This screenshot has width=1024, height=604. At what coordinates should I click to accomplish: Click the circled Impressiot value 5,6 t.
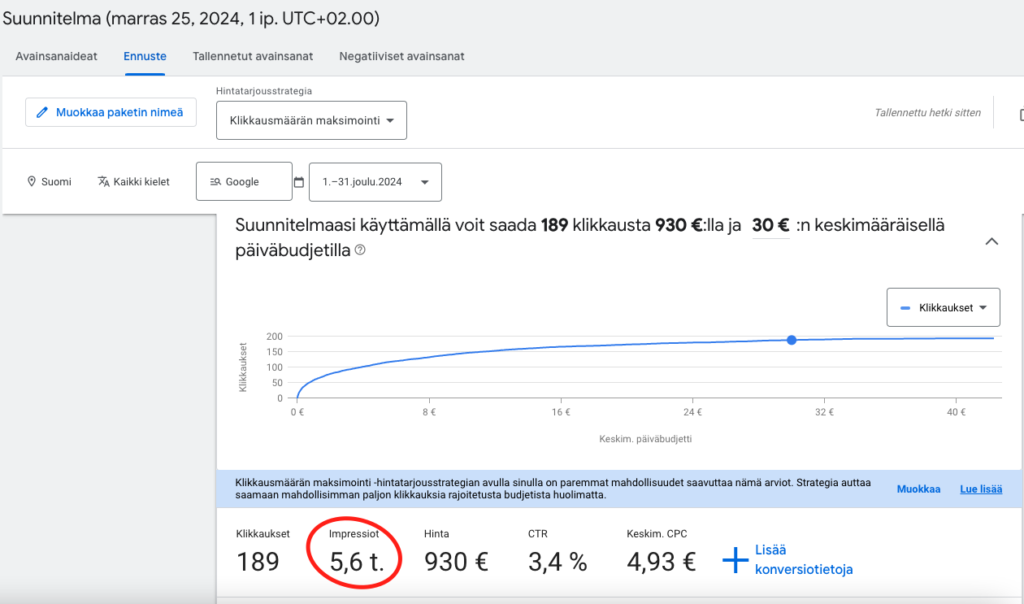tap(357, 562)
